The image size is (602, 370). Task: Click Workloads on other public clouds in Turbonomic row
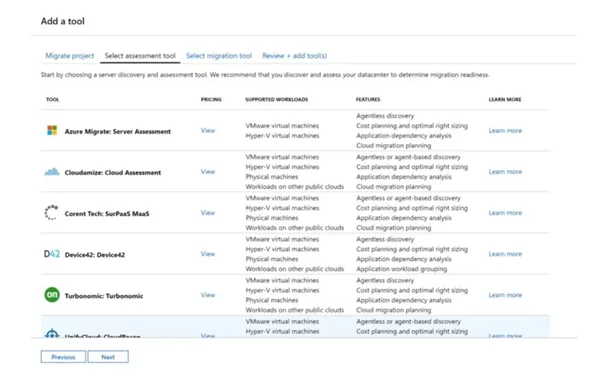click(x=295, y=310)
